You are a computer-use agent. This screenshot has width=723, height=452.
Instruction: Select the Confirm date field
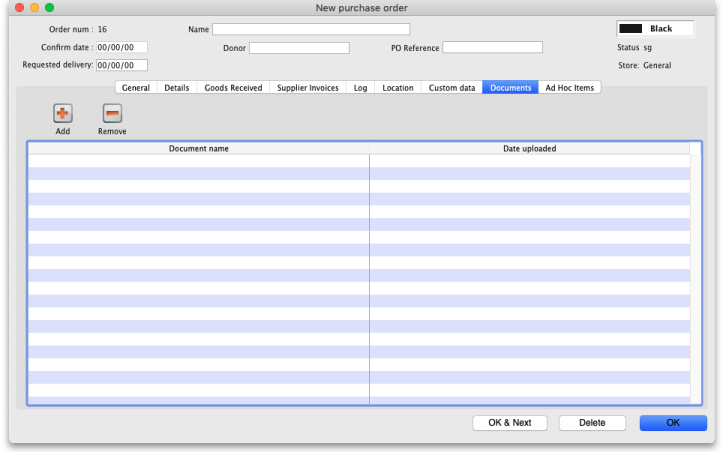click(x=121, y=47)
